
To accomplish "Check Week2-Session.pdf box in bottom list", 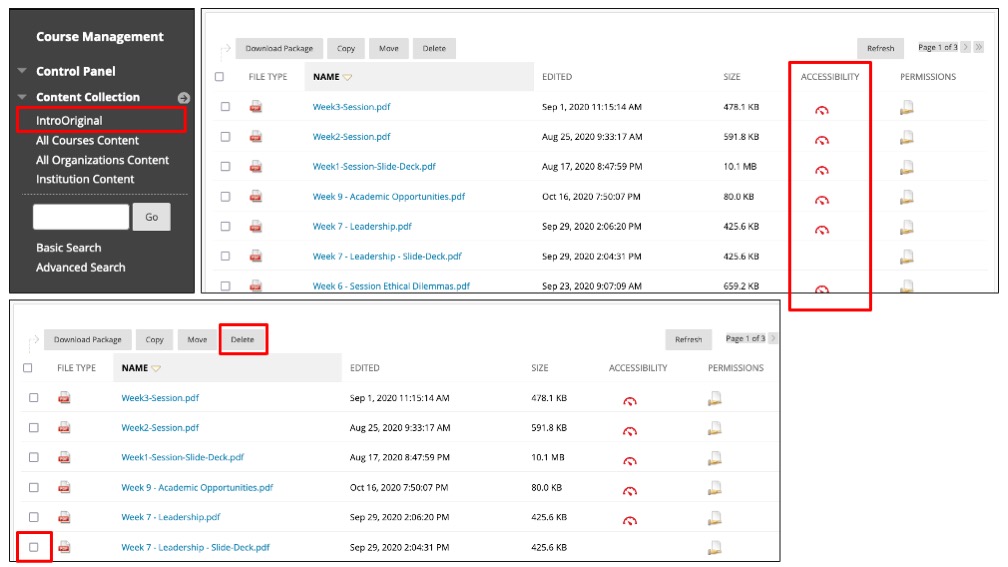I will point(33,428).
